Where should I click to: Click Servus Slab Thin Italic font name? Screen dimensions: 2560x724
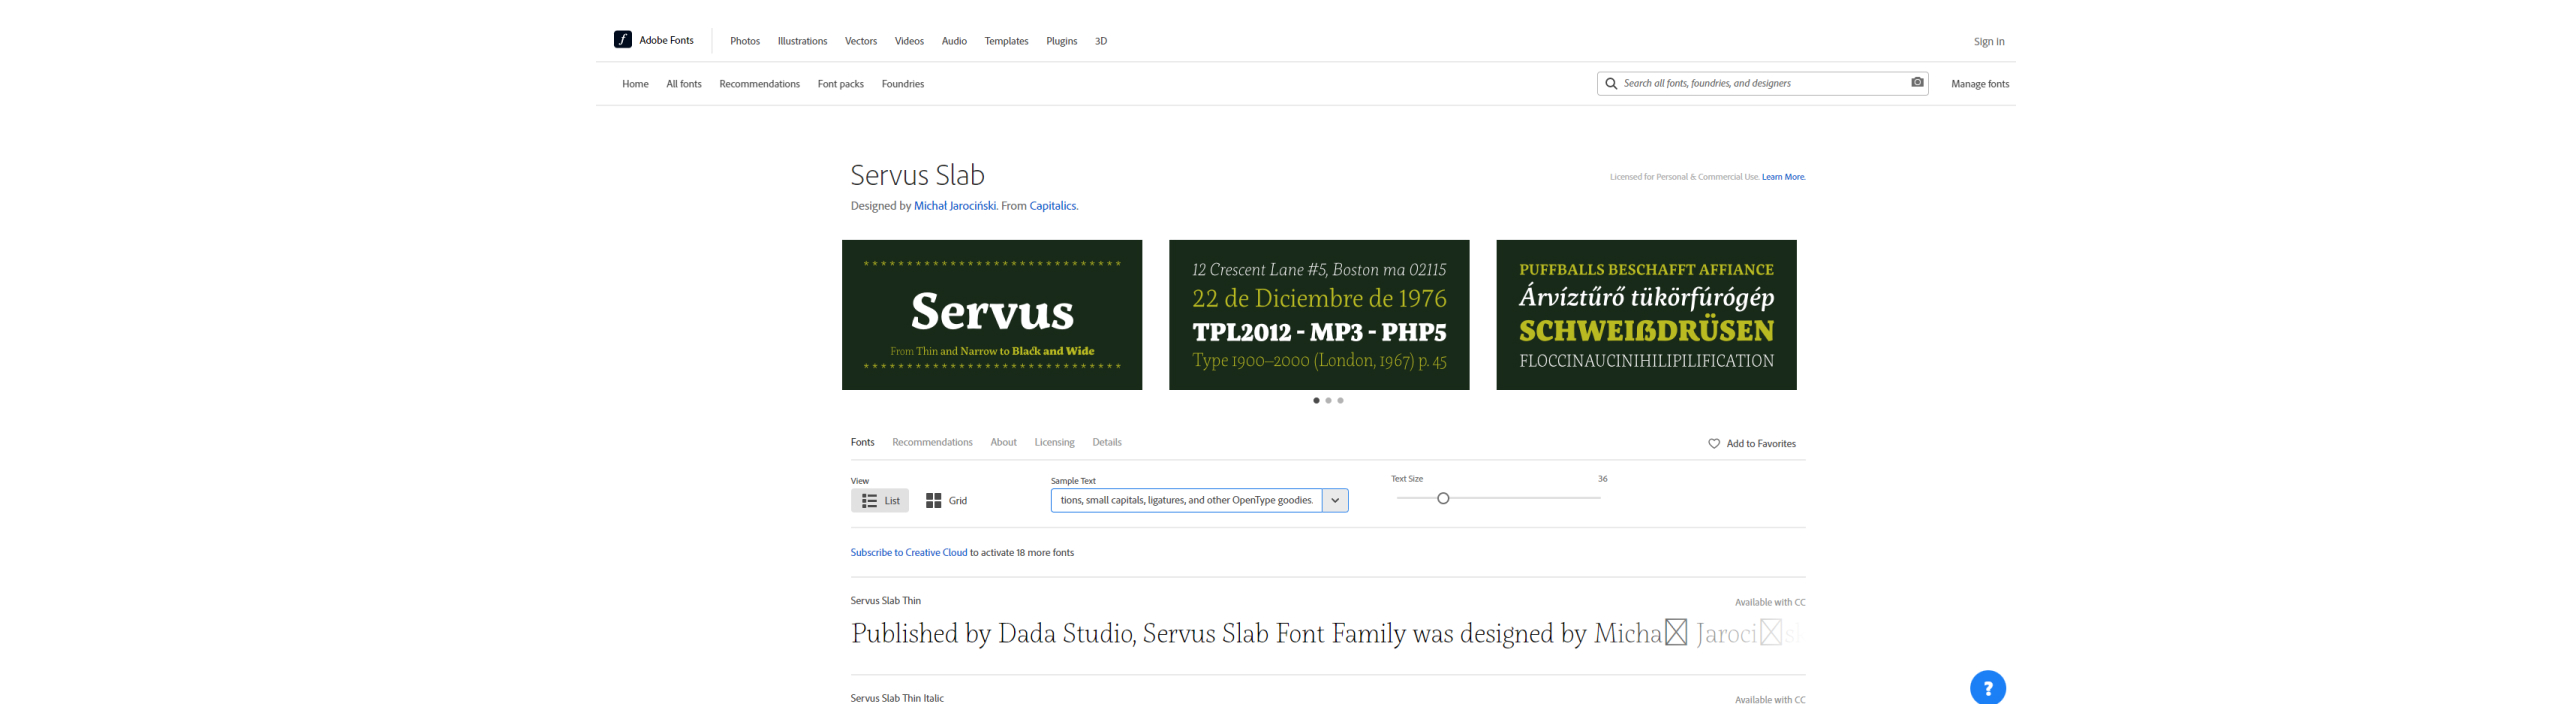[896, 699]
